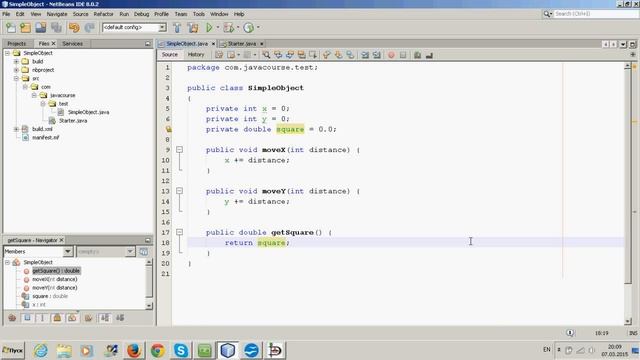This screenshot has height=360, width=640.
Task: Open the Navigate menu
Action: (57, 14)
